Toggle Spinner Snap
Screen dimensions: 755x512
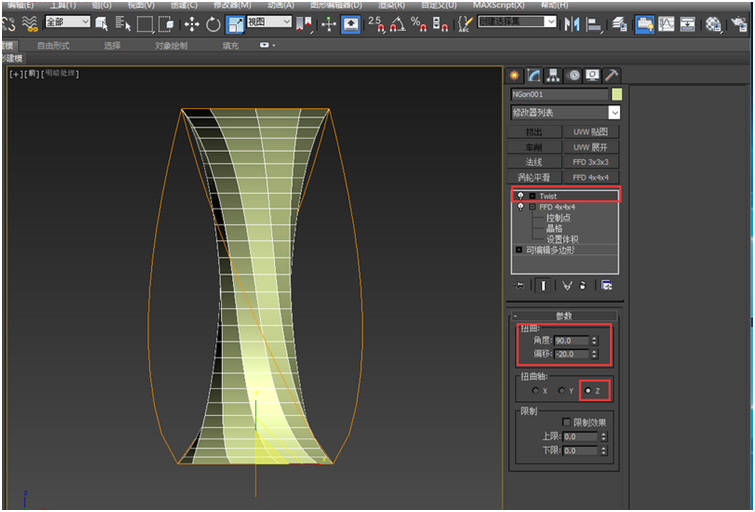tap(440, 24)
